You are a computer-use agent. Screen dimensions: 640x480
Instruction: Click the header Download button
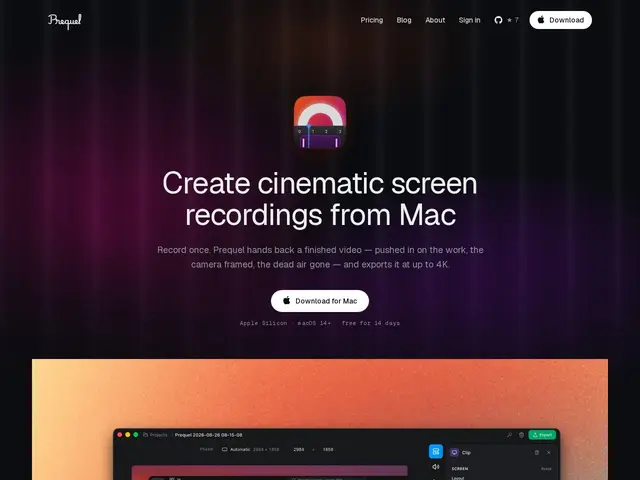pyautogui.click(x=560, y=20)
